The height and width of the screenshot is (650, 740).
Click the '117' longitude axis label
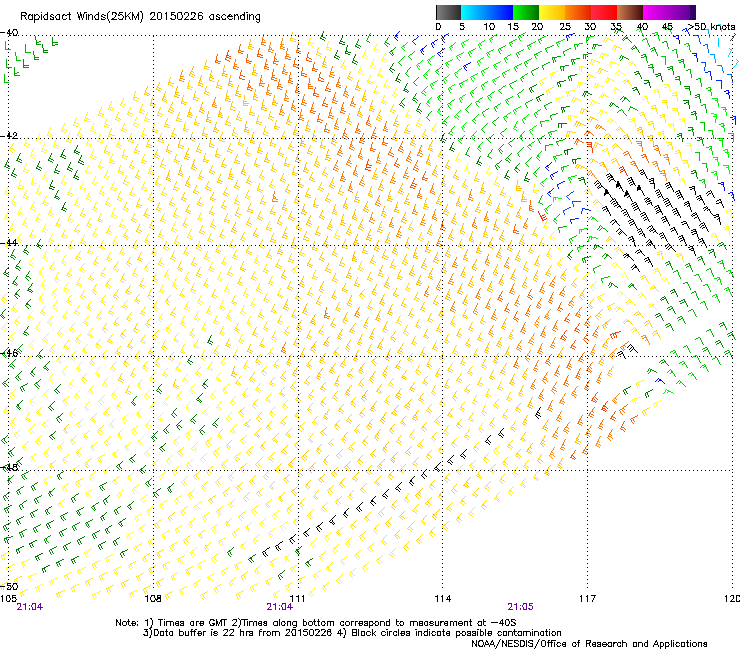(587, 599)
